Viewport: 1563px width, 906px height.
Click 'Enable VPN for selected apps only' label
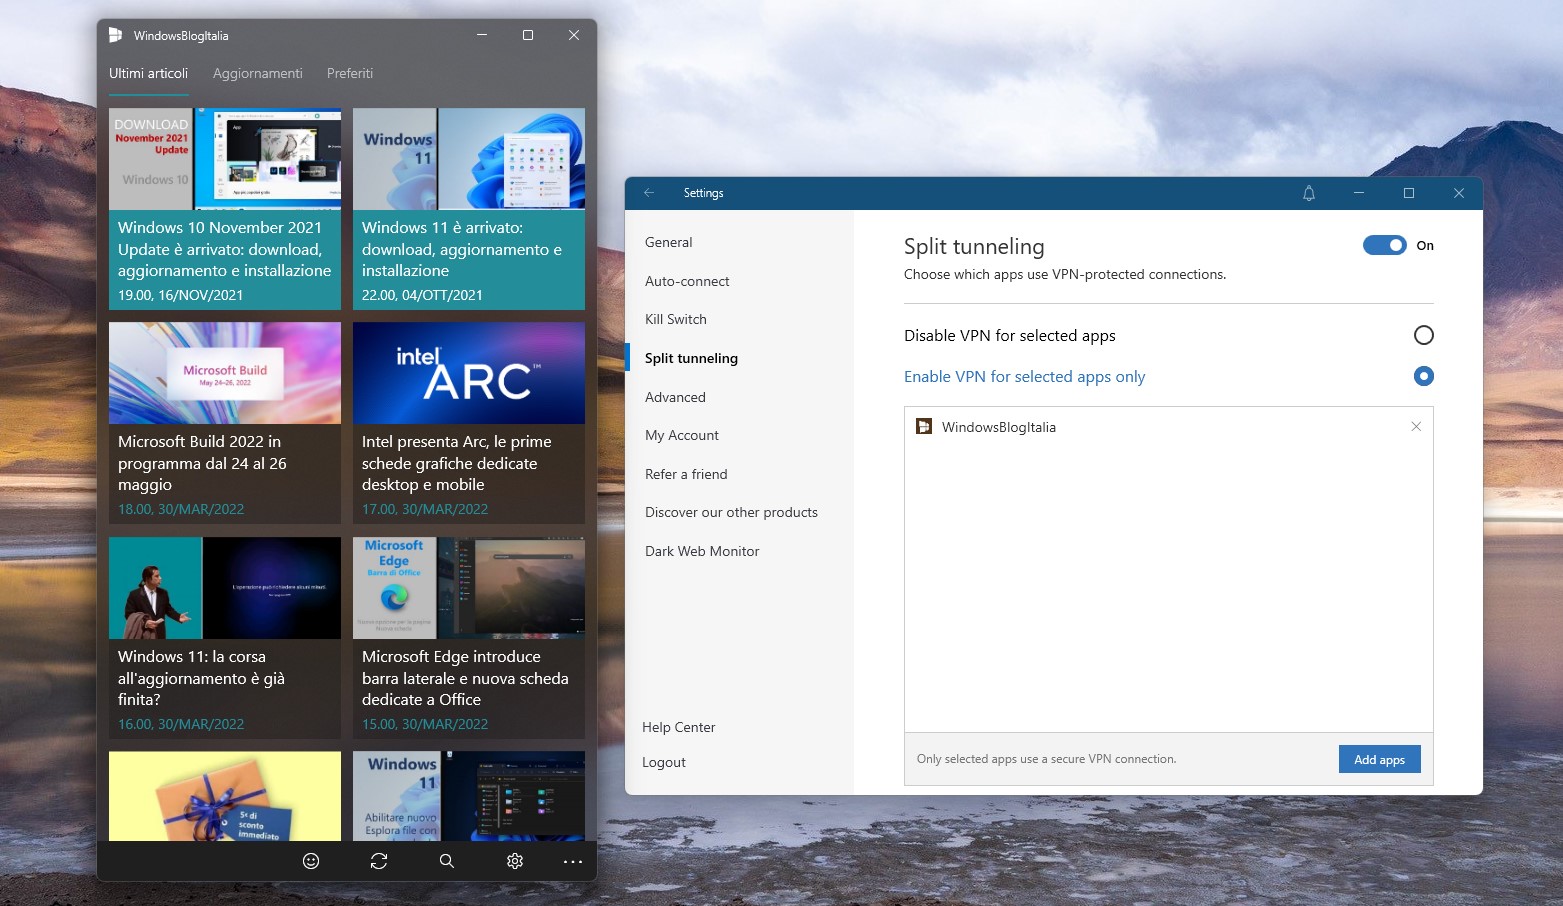[x=1024, y=377]
